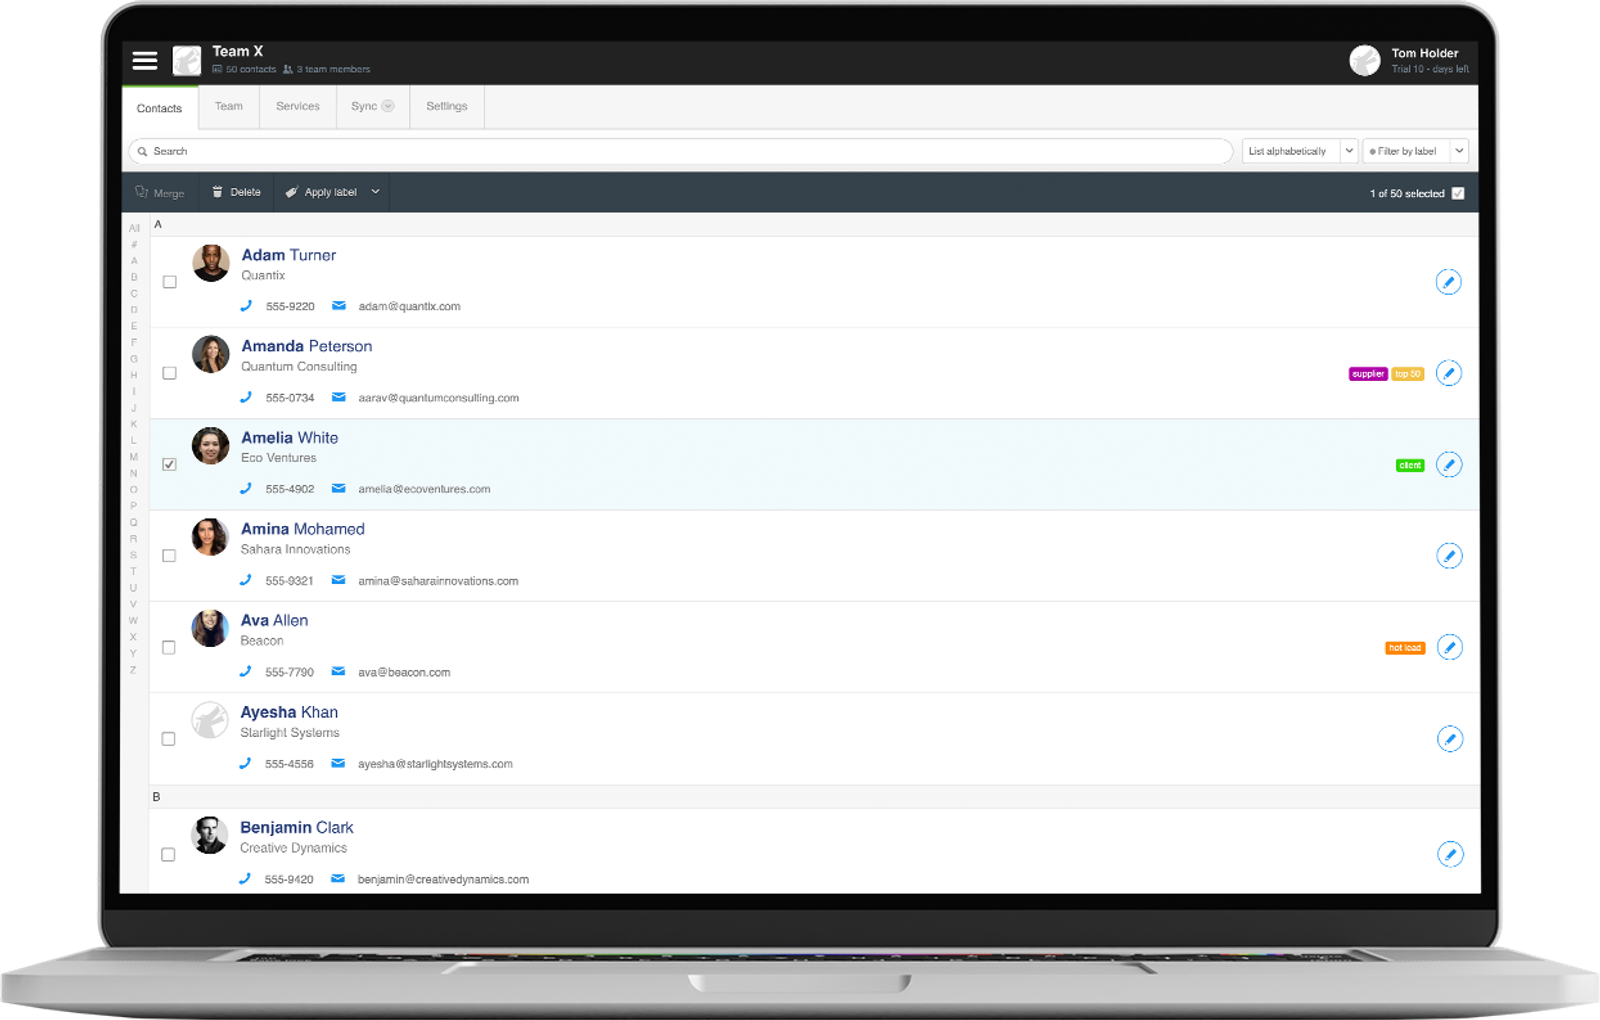
Task: Edit Ava Allen with the pencil icon
Action: click(x=1450, y=647)
